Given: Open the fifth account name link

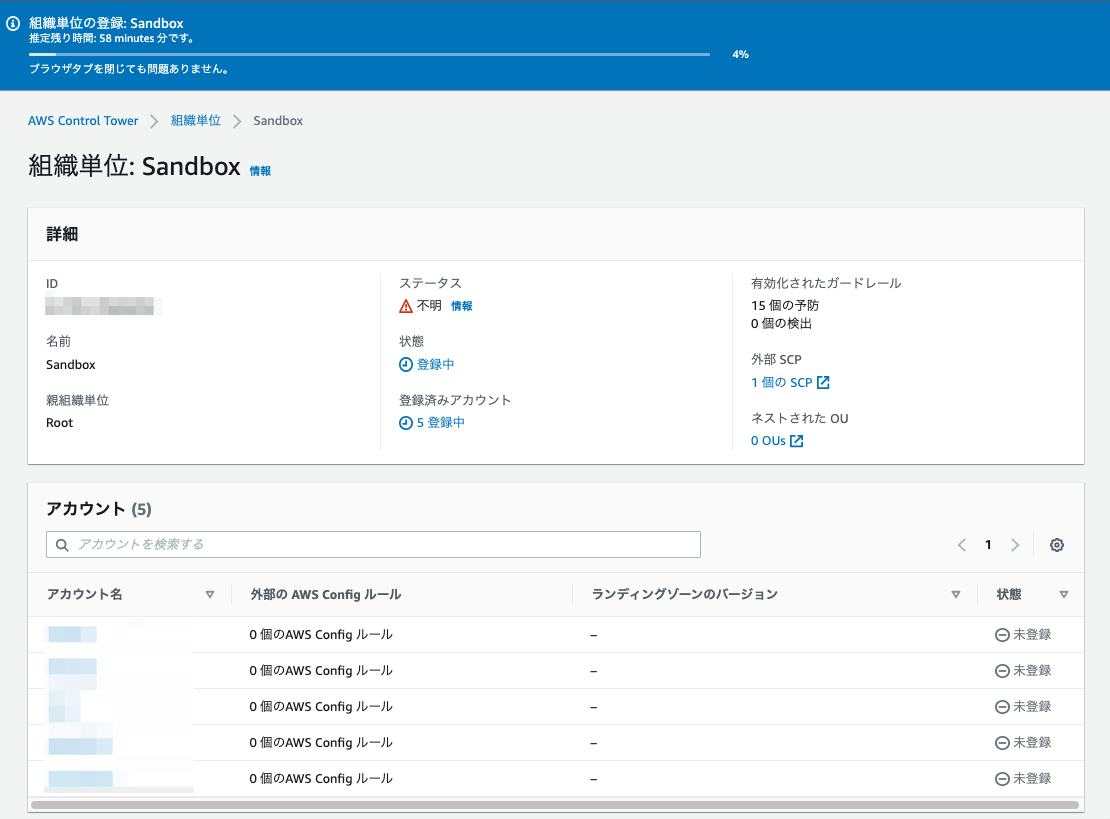Looking at the screenshot, I should pyautogui.click(x=80, y=779).
